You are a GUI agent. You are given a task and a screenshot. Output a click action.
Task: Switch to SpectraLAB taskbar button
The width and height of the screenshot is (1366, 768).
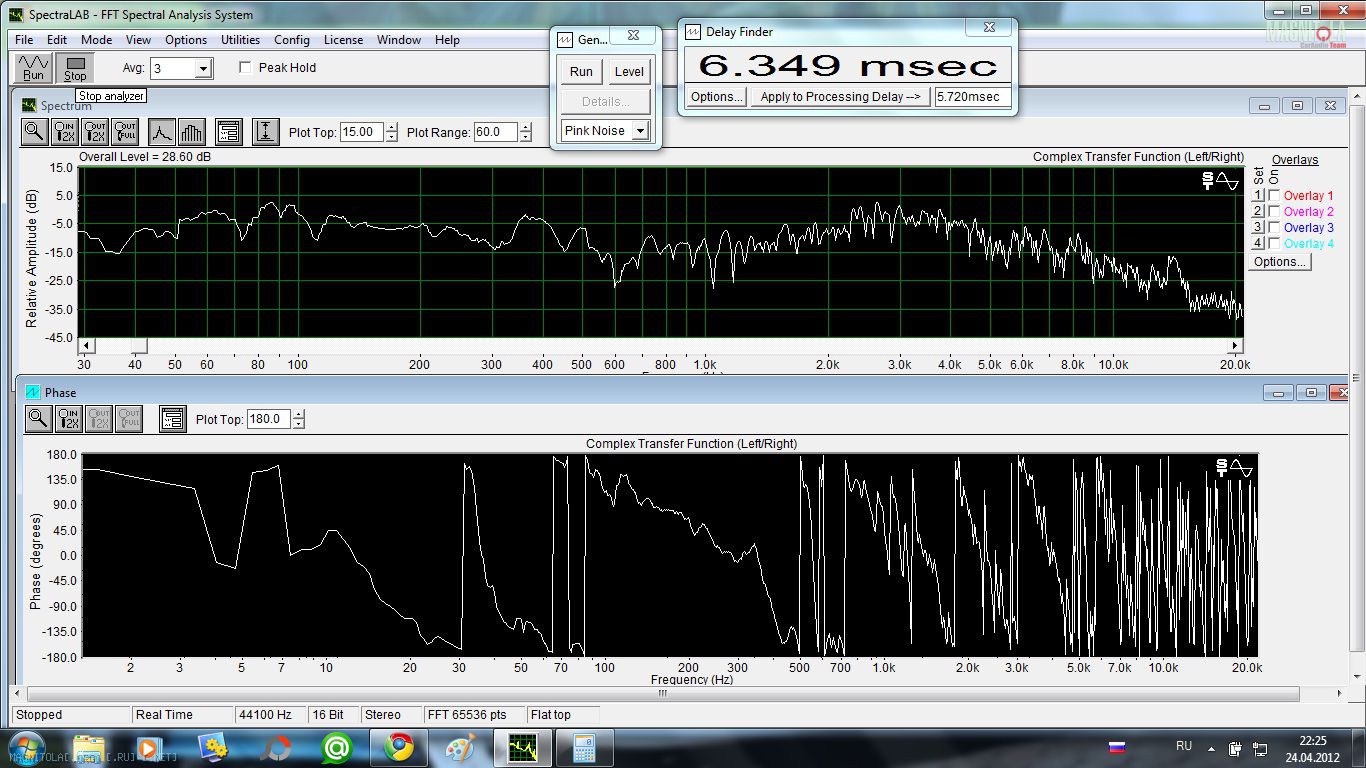point(522,747)
